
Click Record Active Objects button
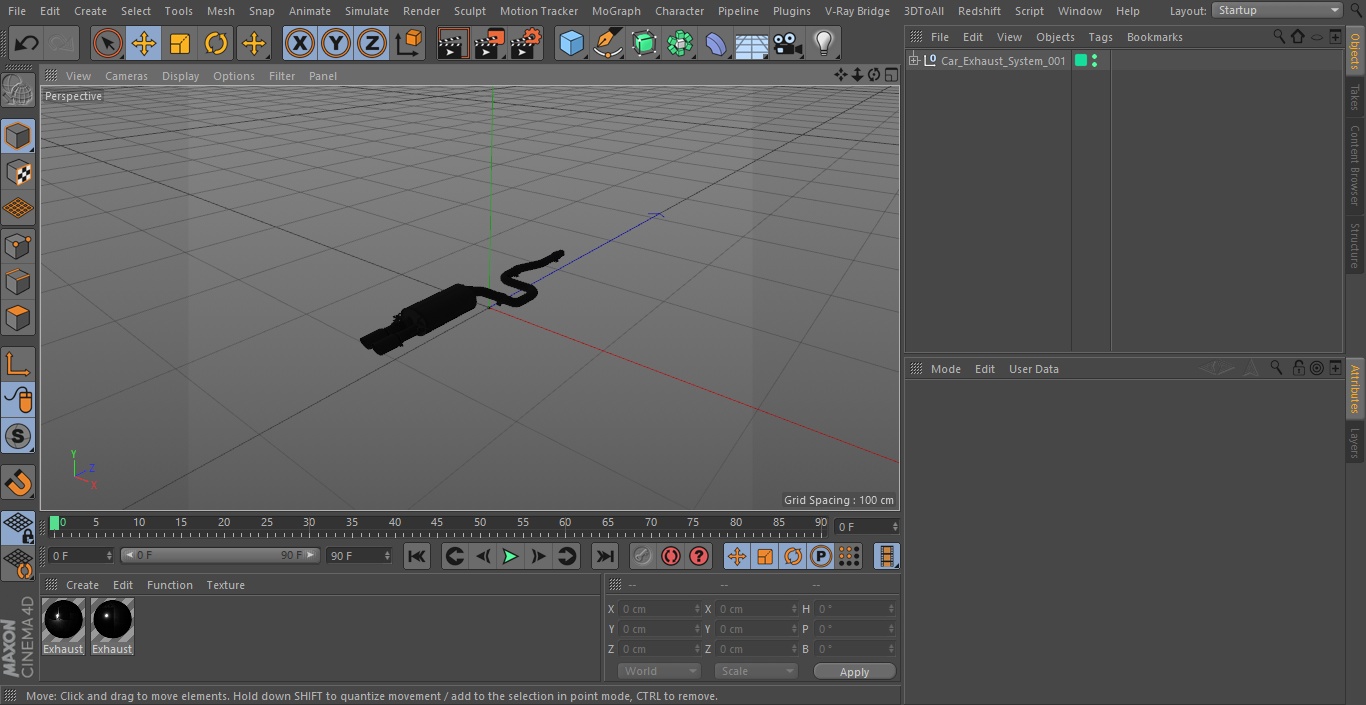pyautogui.click(x=642, y=556)
